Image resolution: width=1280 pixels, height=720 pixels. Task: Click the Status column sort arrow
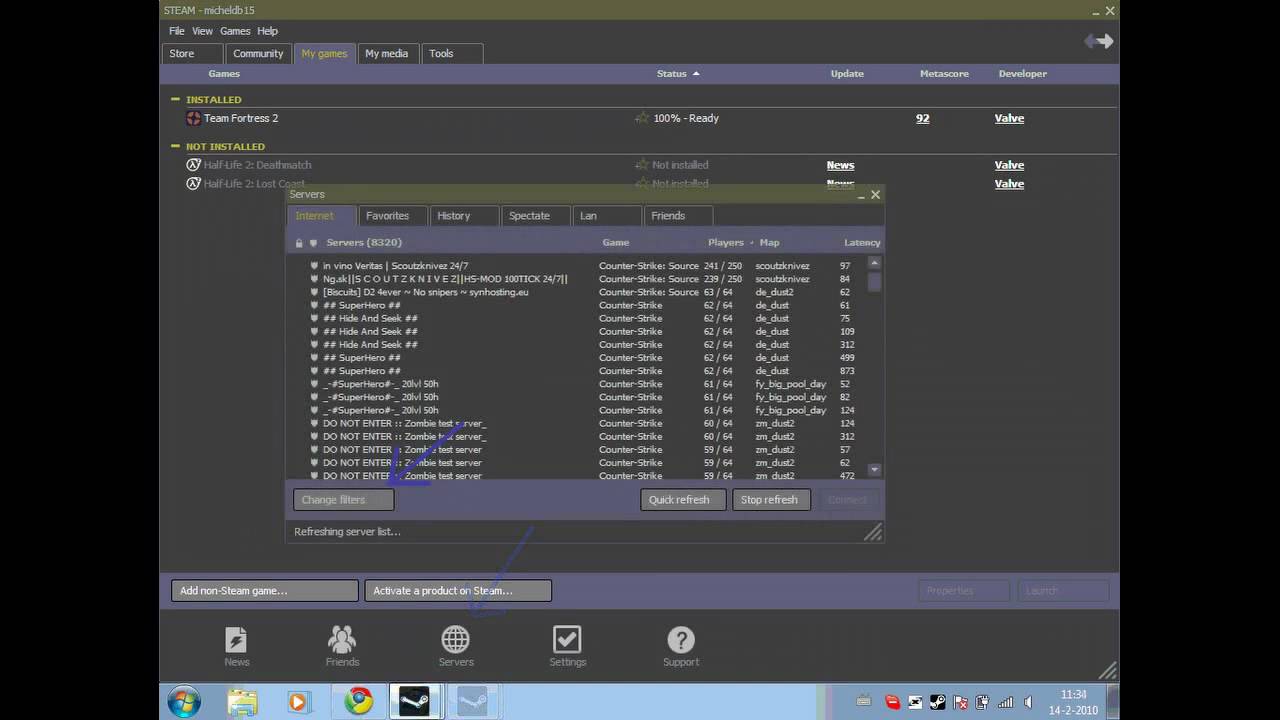pyautogui.click(x=696, y=74)
